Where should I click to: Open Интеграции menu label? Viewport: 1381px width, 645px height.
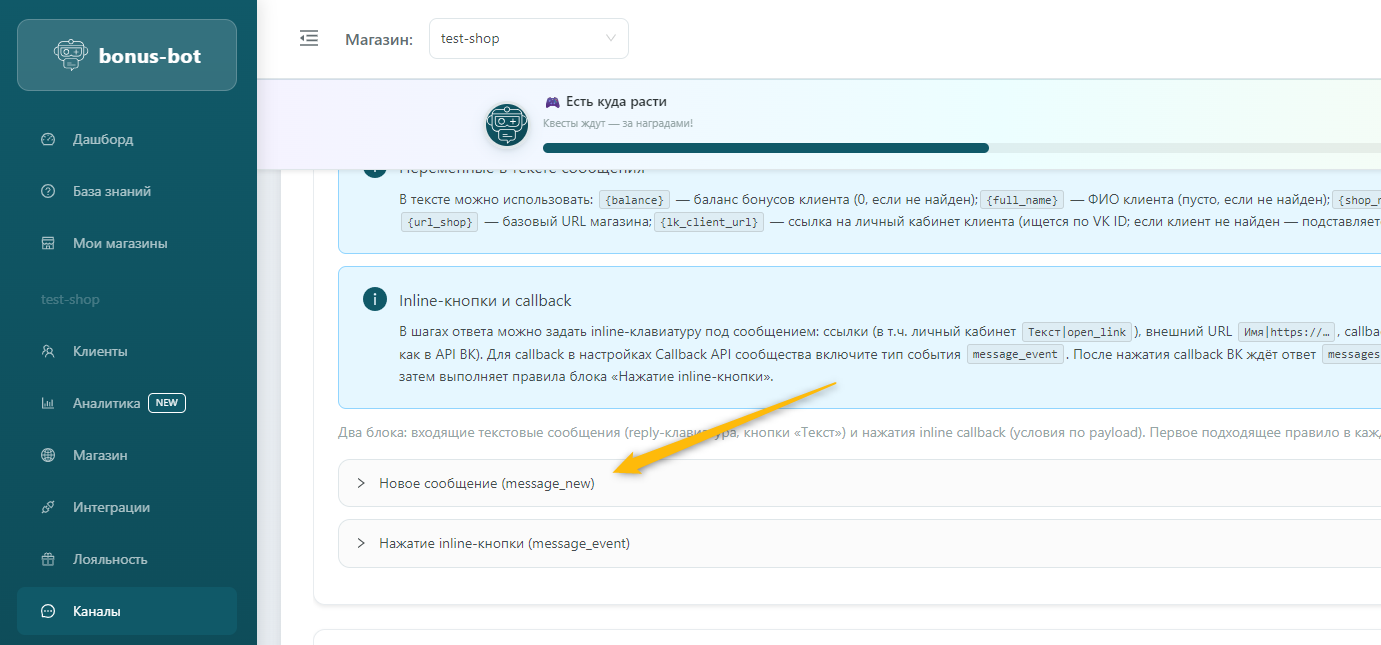[x=111, y=507]
